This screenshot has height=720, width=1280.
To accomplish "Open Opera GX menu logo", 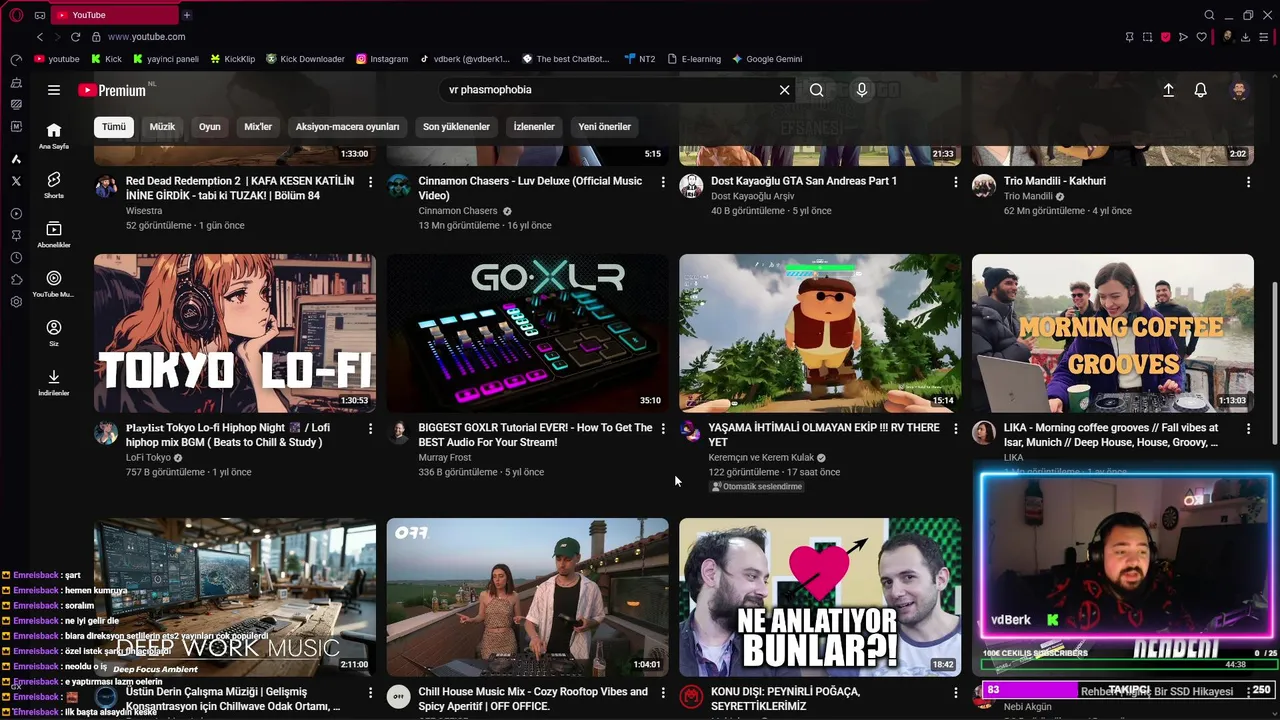I will [16, 15].
